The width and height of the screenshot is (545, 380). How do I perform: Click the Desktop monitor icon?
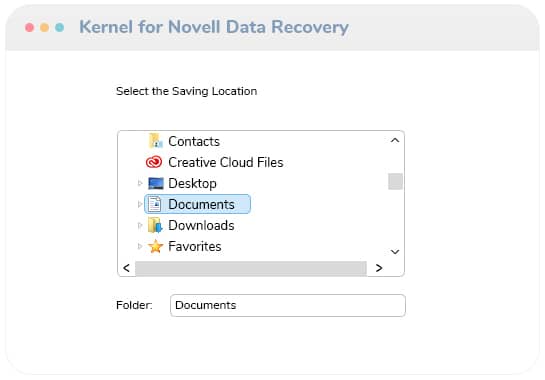[x=155, y=183]
